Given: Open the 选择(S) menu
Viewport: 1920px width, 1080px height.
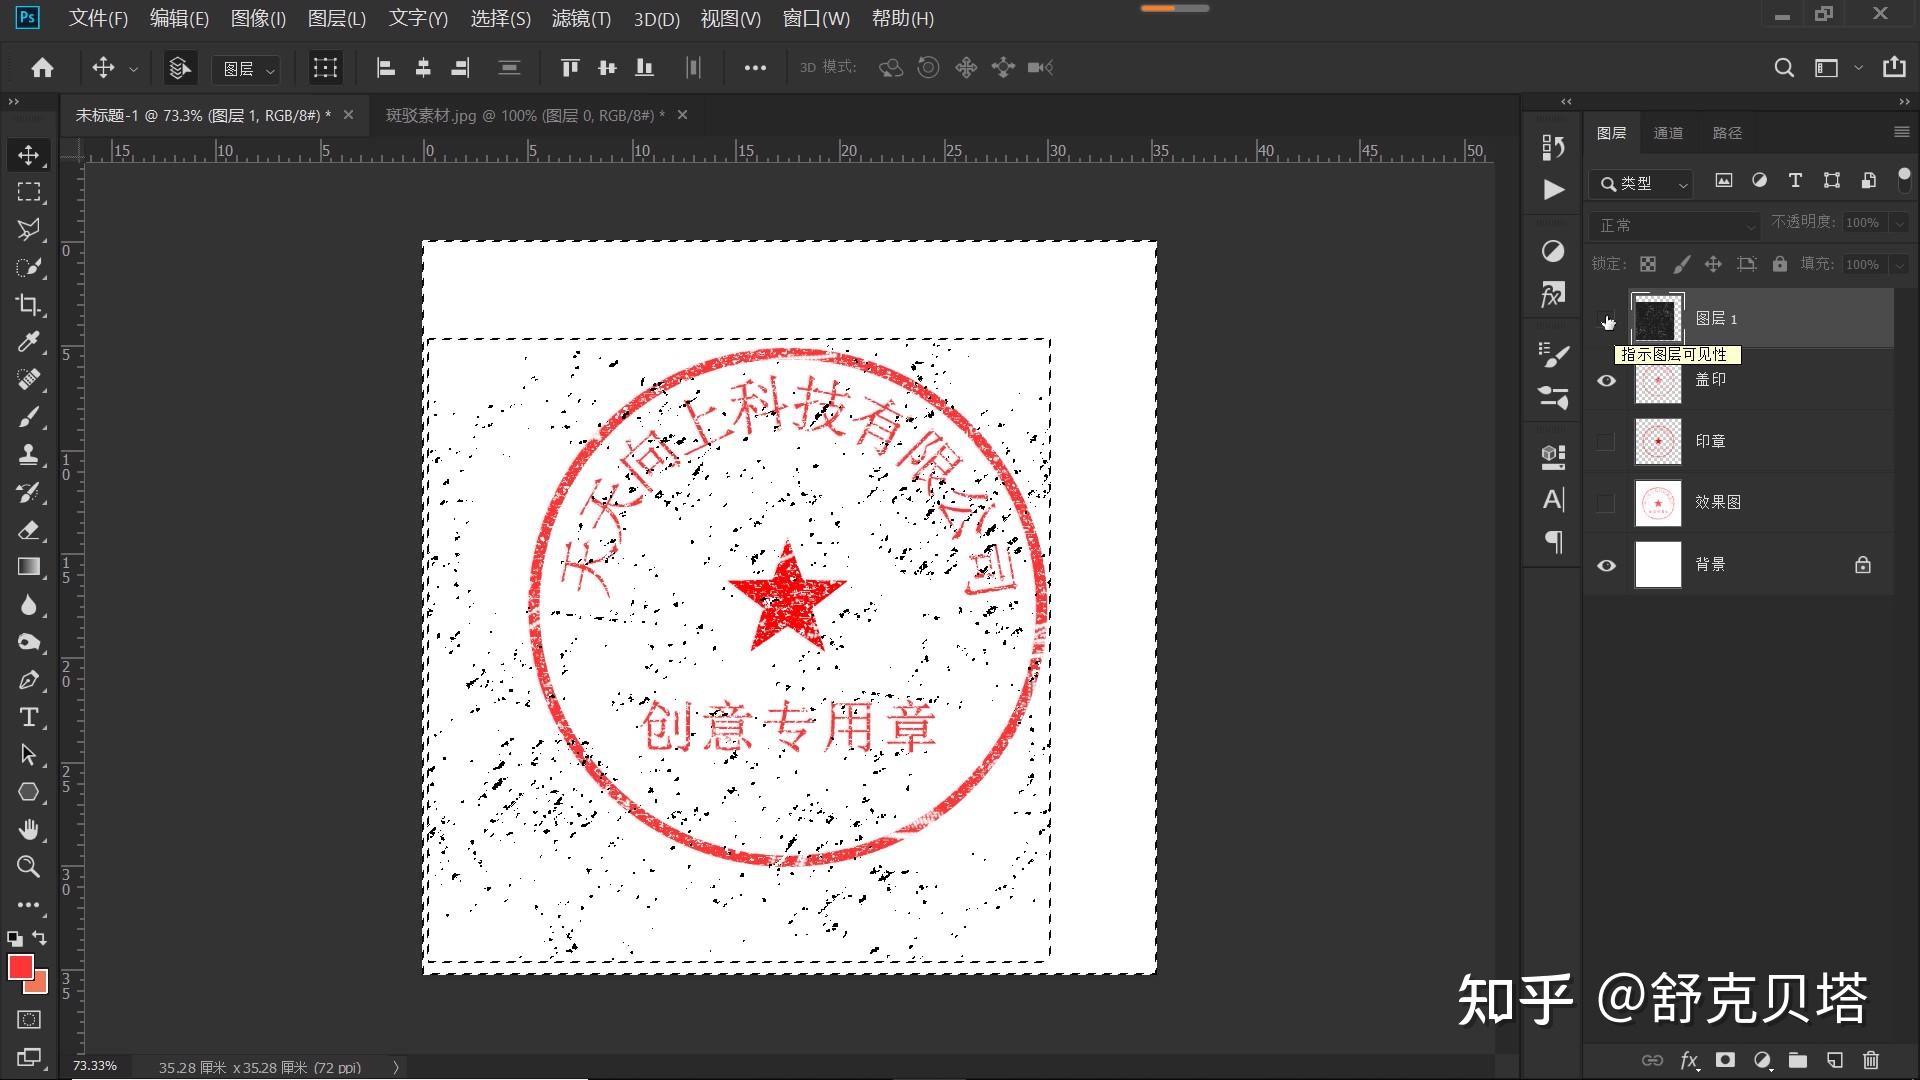Looking at the screenshot, I should pyautogui.click(x=500, y=18).
